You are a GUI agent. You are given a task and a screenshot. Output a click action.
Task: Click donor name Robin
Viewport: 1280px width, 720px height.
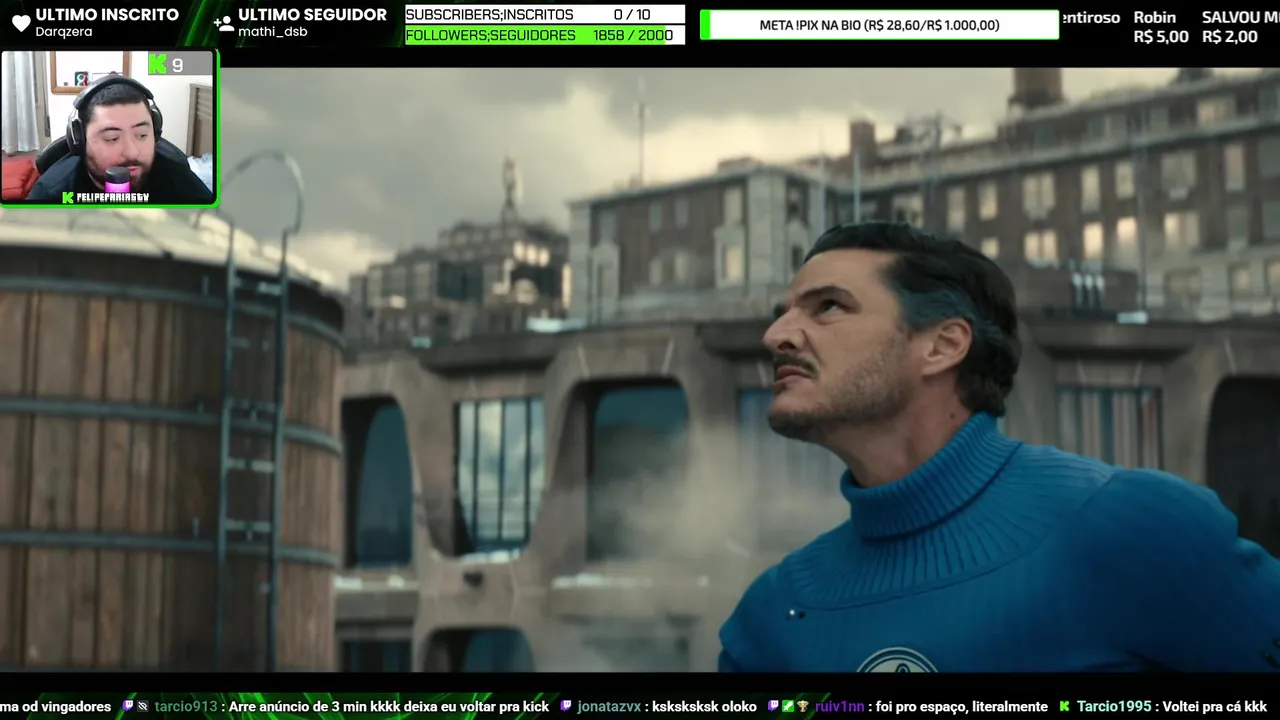tap(1155, 17)
